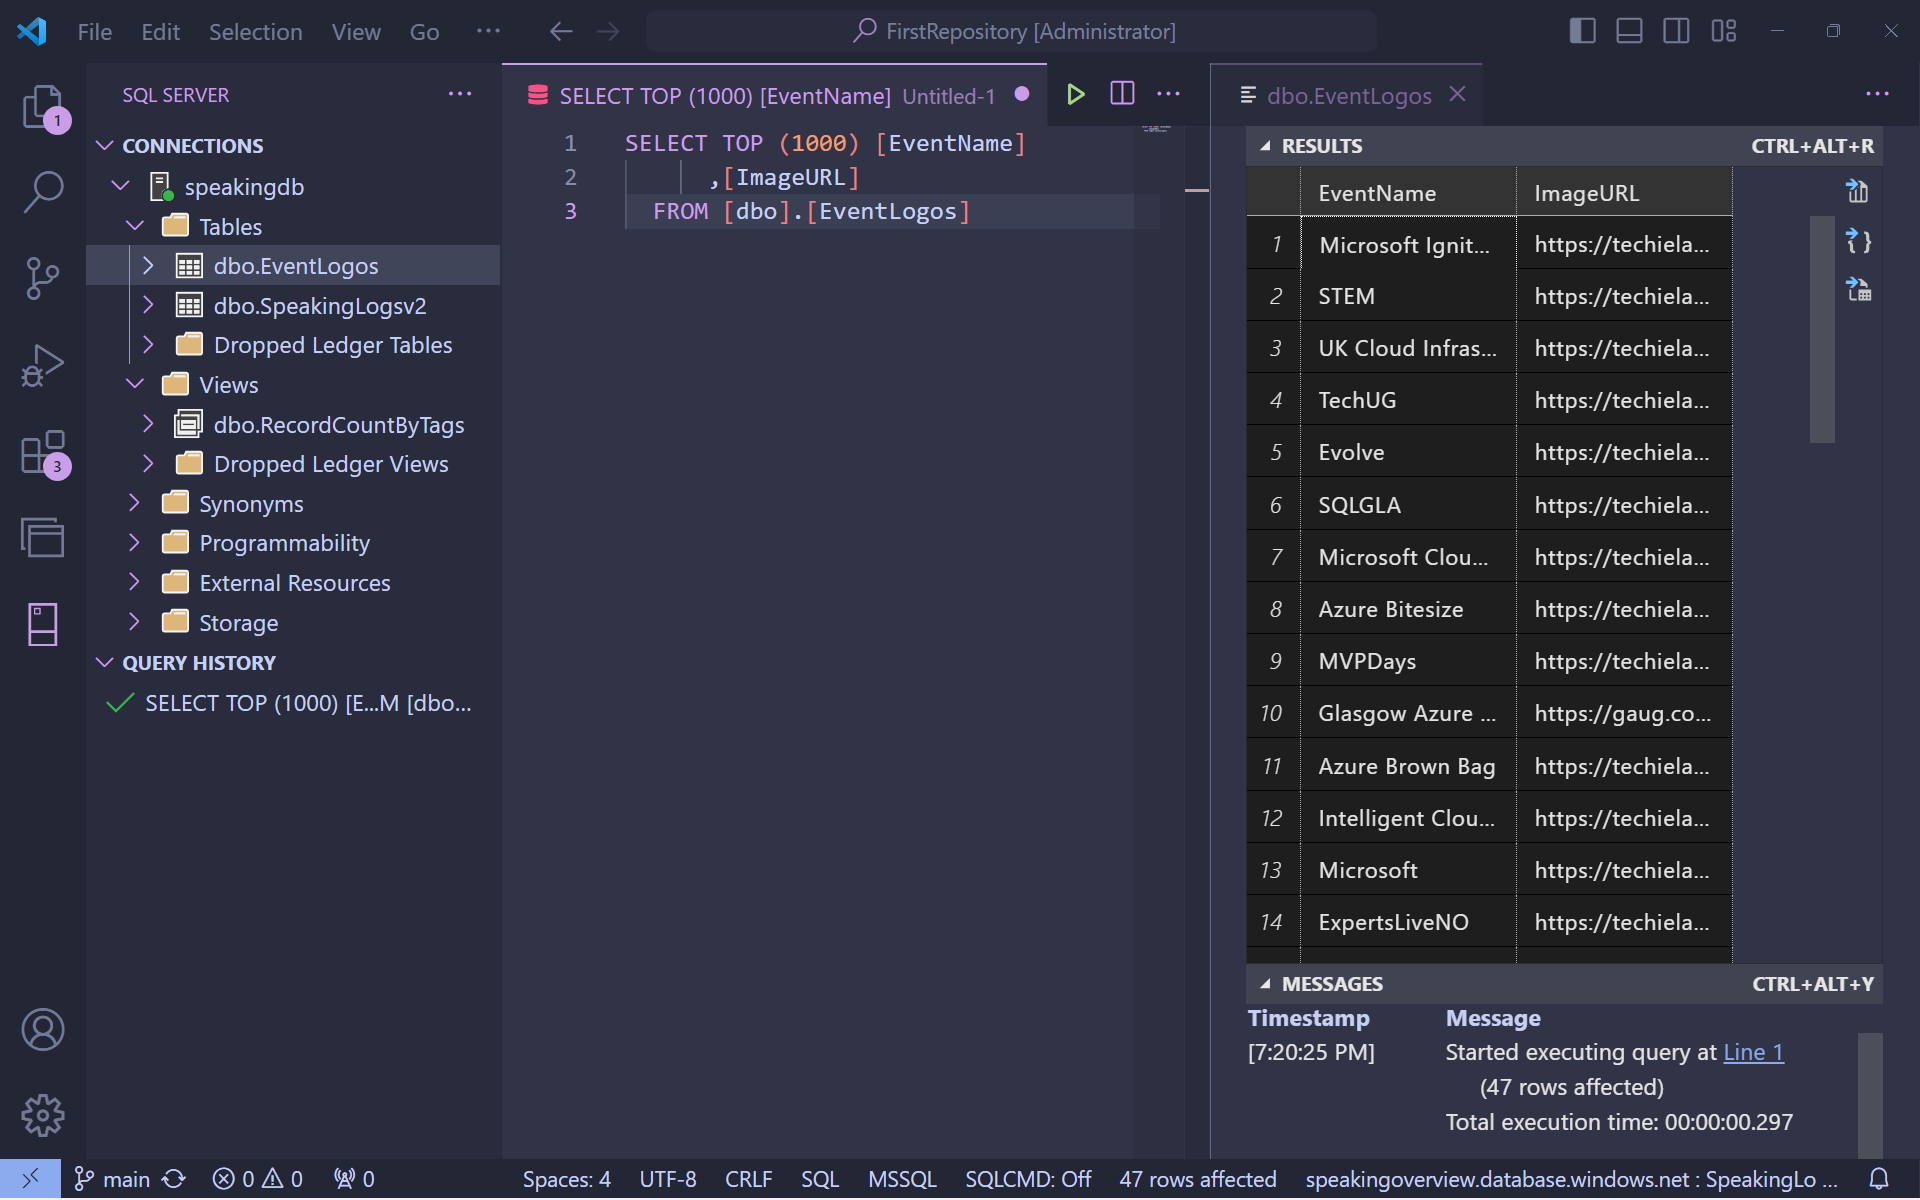Open the Search view
Screen dimensions: 1920x1200
(43, 192)
